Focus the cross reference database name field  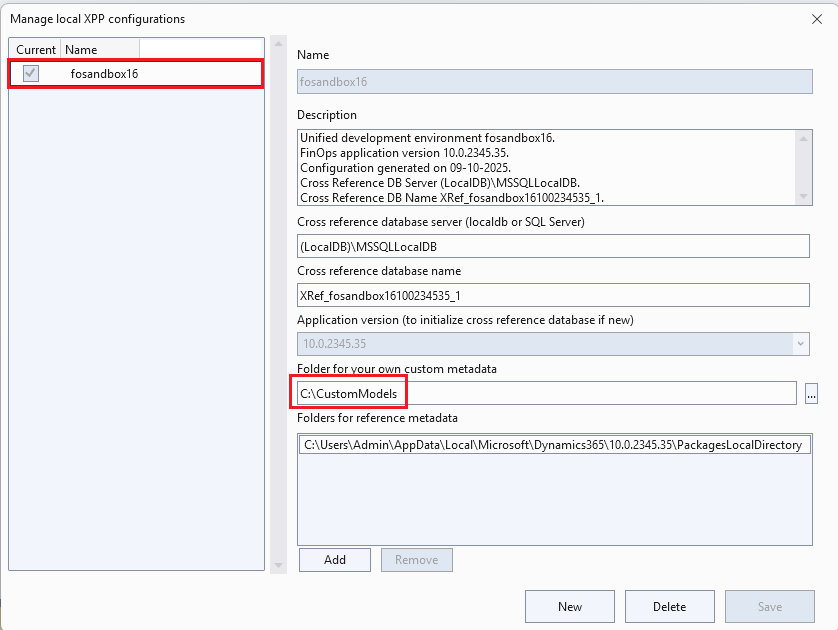click(x=553, y=294)
